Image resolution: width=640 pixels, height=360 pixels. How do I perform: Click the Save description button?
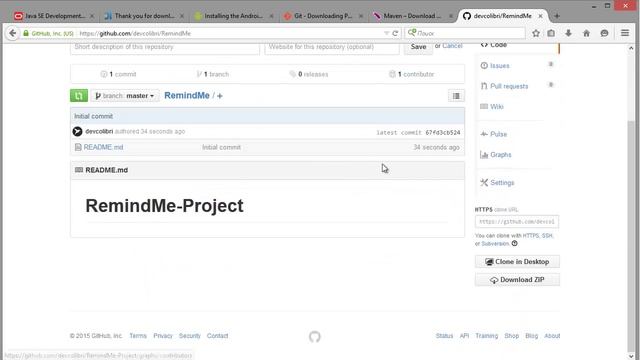418,47
